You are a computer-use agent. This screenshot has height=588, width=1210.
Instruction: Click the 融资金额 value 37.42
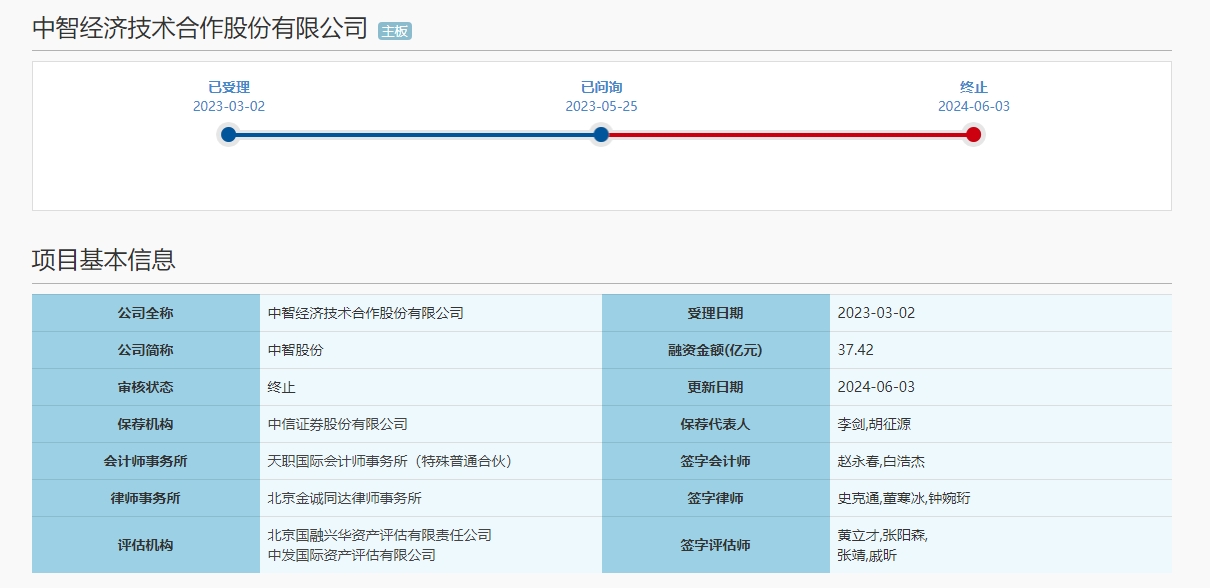point(856,350)
